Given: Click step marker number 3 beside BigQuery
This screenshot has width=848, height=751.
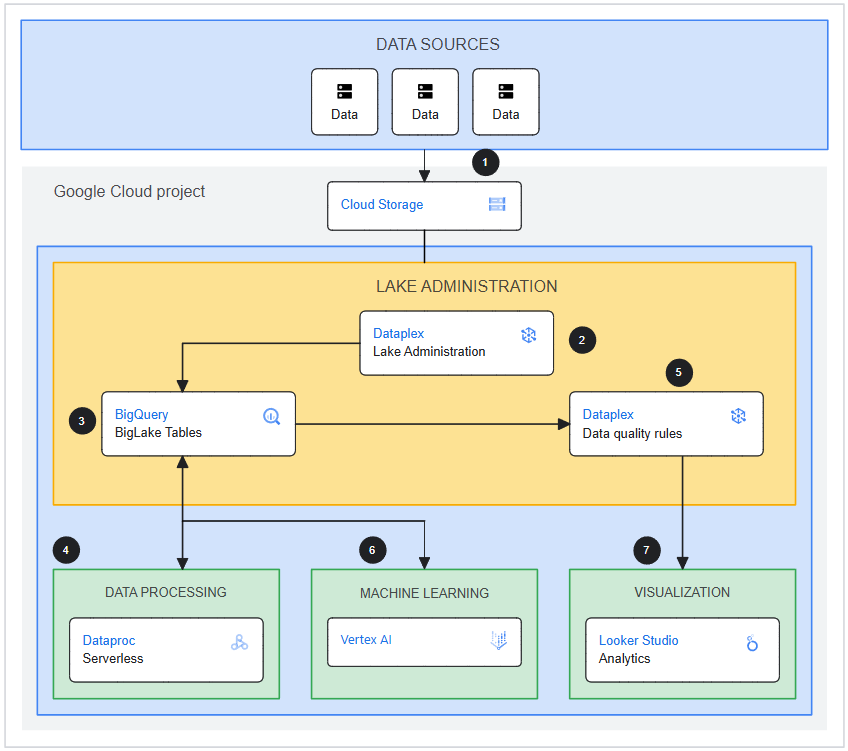Looking at the screenshot, I should pyautogui.click(x=82, y=421).
